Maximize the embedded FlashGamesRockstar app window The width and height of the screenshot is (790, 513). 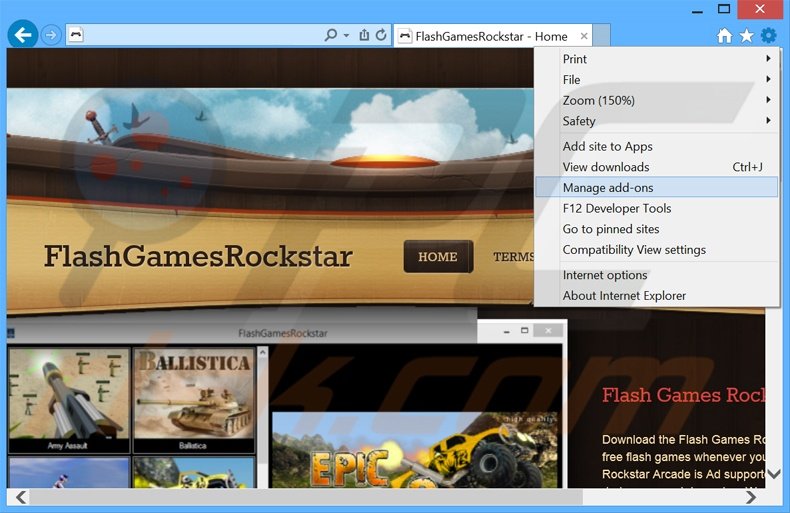(x=524, y=331)
